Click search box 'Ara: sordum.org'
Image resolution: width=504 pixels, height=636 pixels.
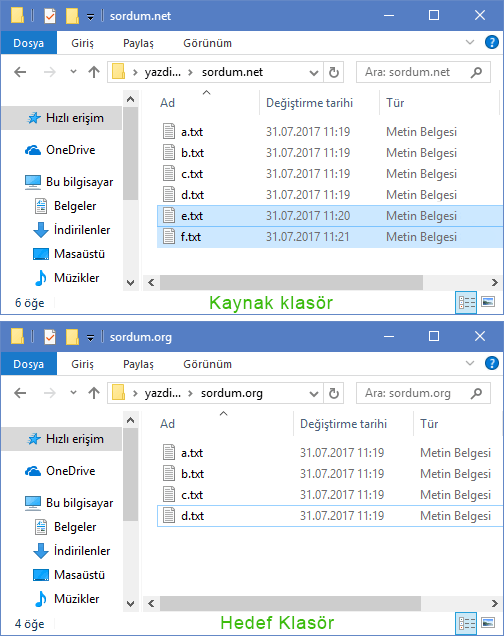click(x=423, y=393)
